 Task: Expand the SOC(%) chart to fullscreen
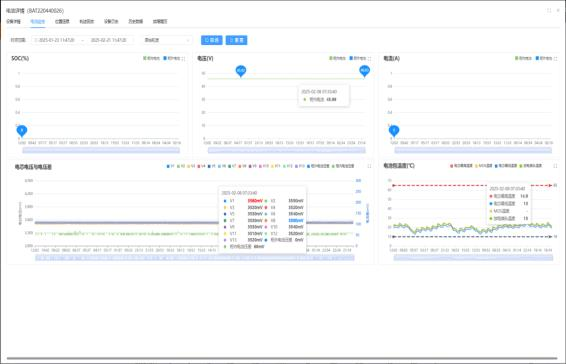pos(184,58)
